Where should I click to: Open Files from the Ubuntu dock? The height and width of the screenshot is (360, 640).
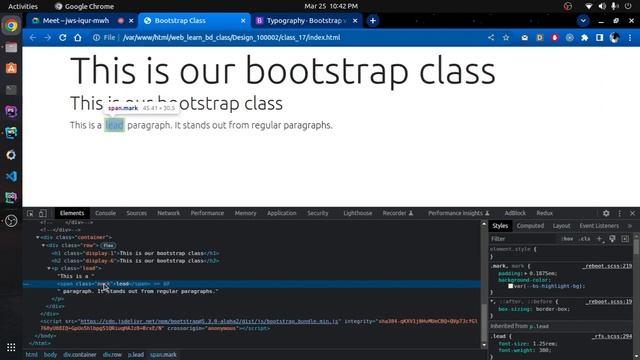tap(11, 47)
